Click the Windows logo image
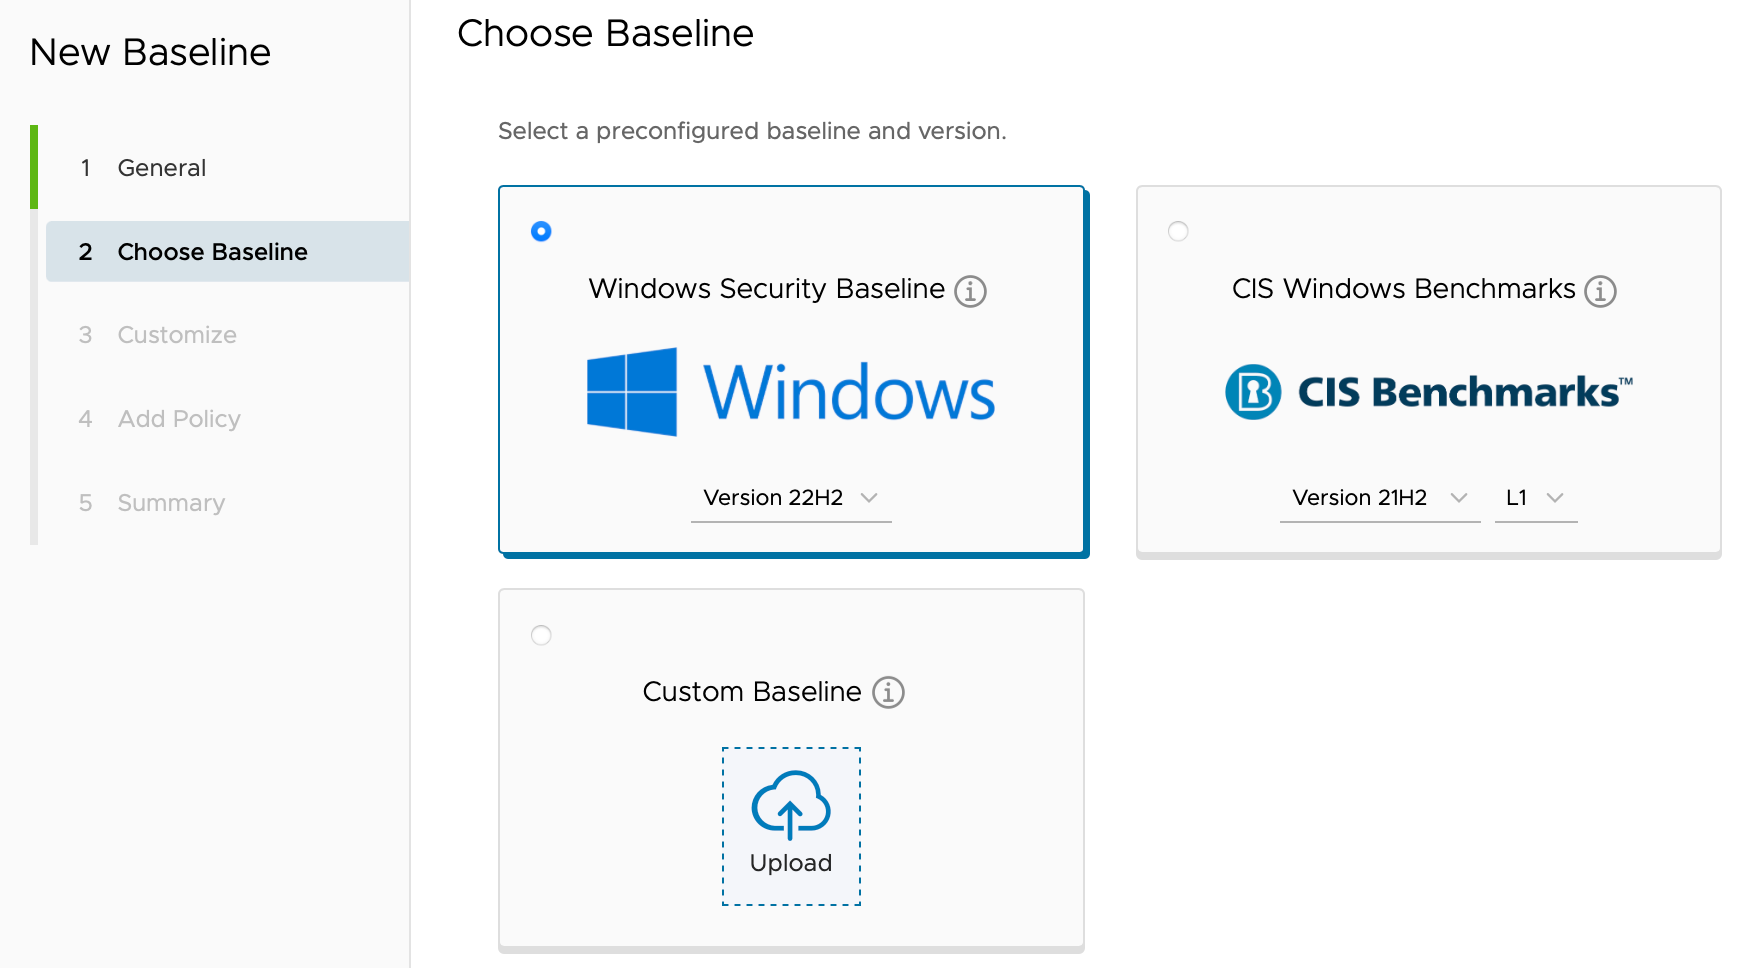 632,392
